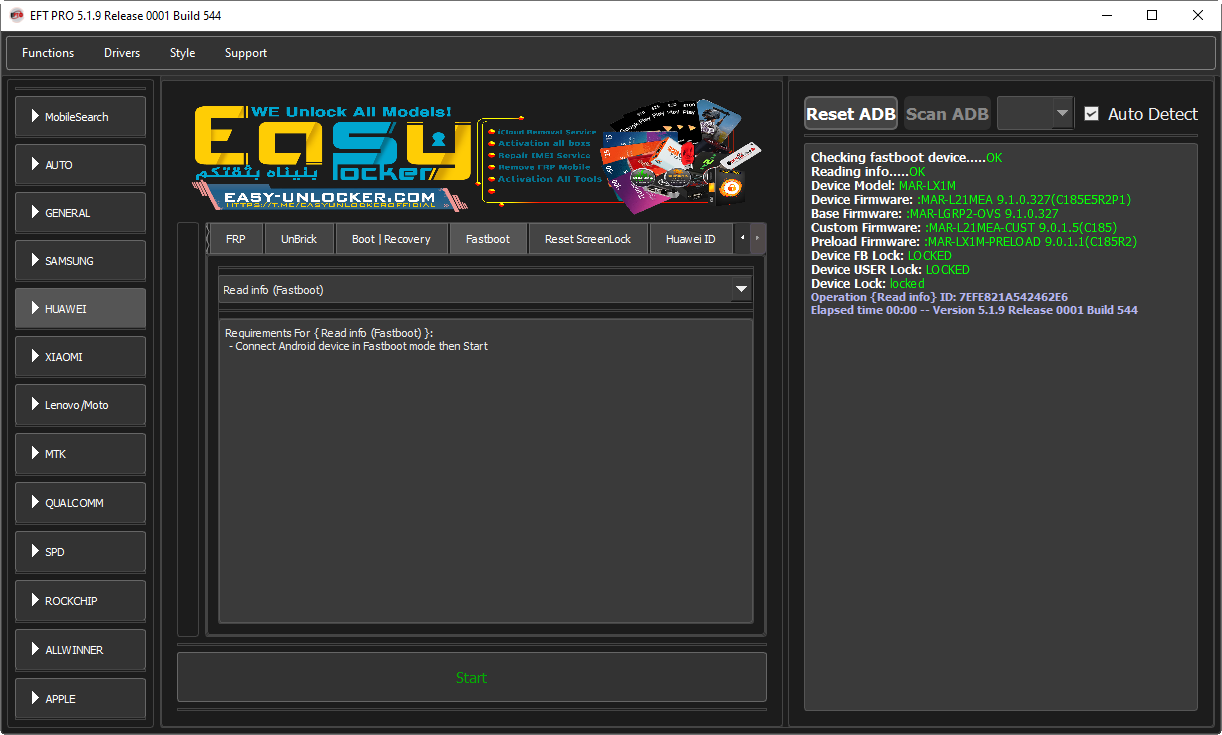Switch to the FRP tab
Screen dimensions: 1222x735
coord(235,239)
